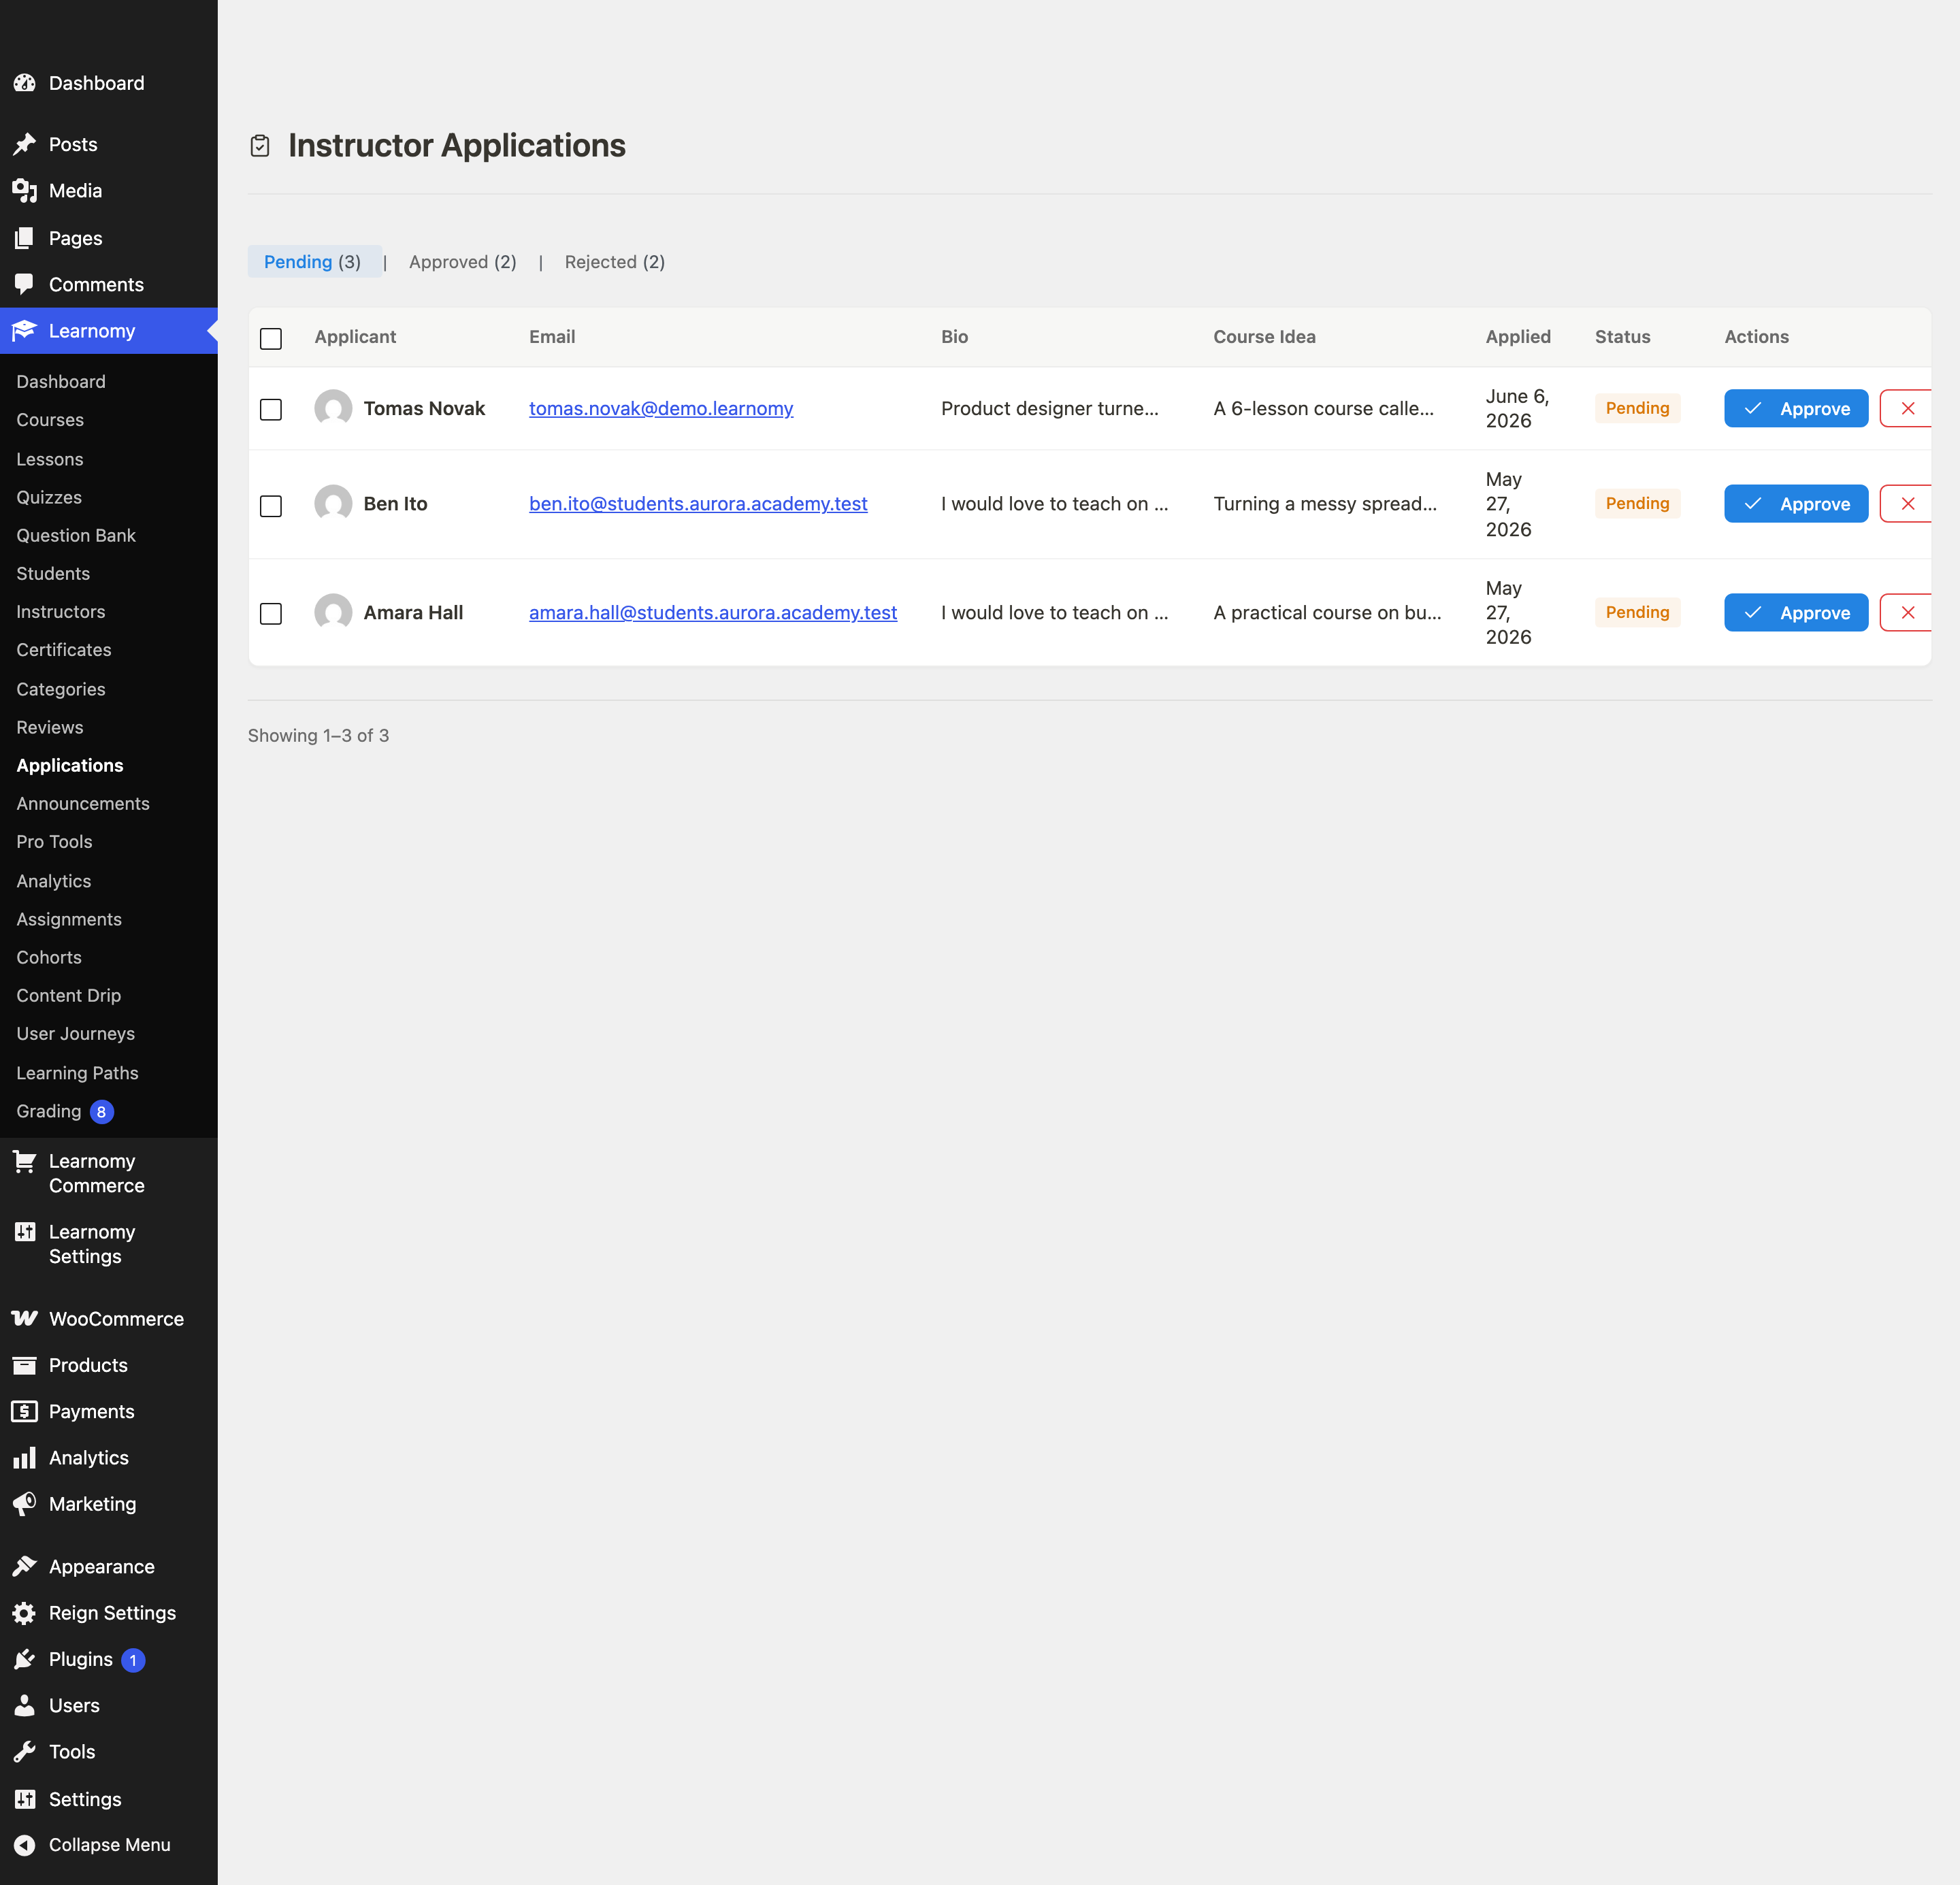Image resolution: width=1960 pixels, height=1885 pixels.
Task: Approve Tomas Novak's application
Action: coord(1796,408)
